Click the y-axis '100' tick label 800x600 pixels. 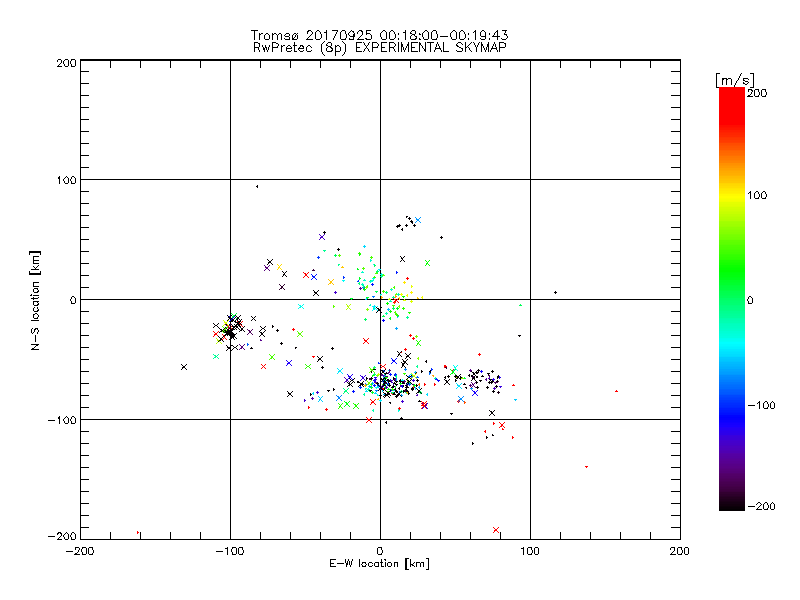66,180
